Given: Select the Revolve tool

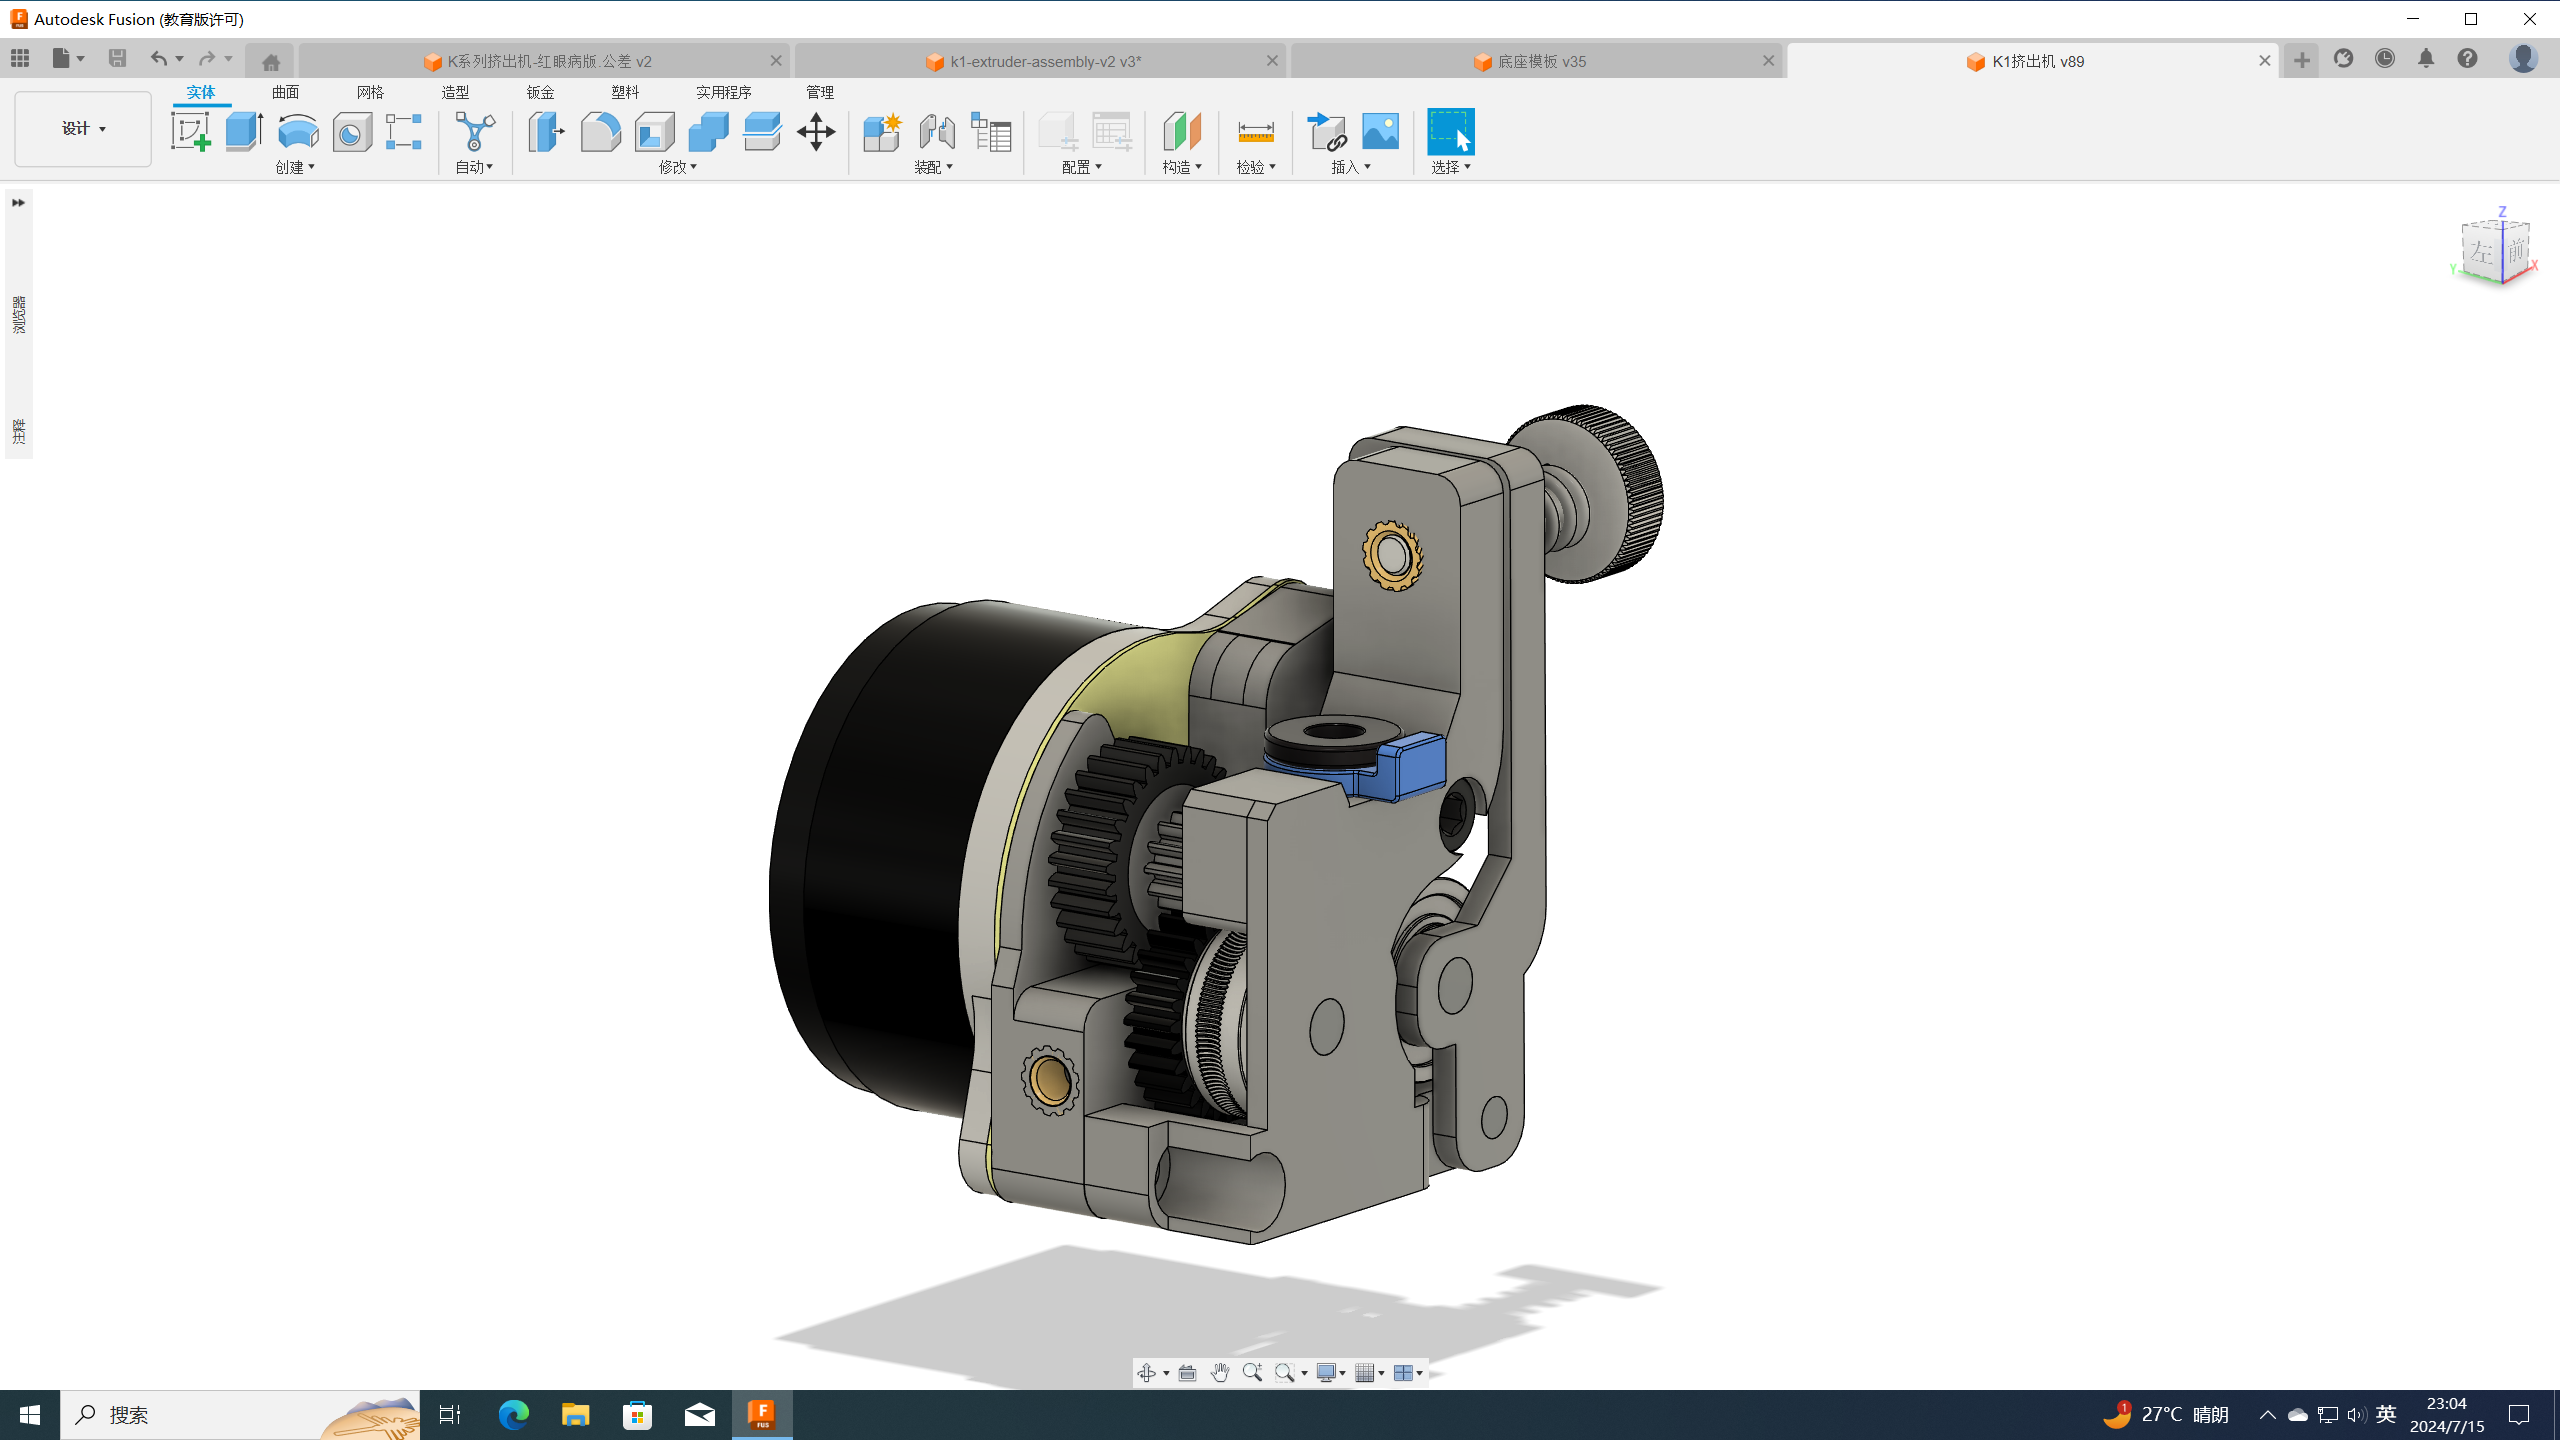Looking at the screenshot, I should click(x=298, y=131).
